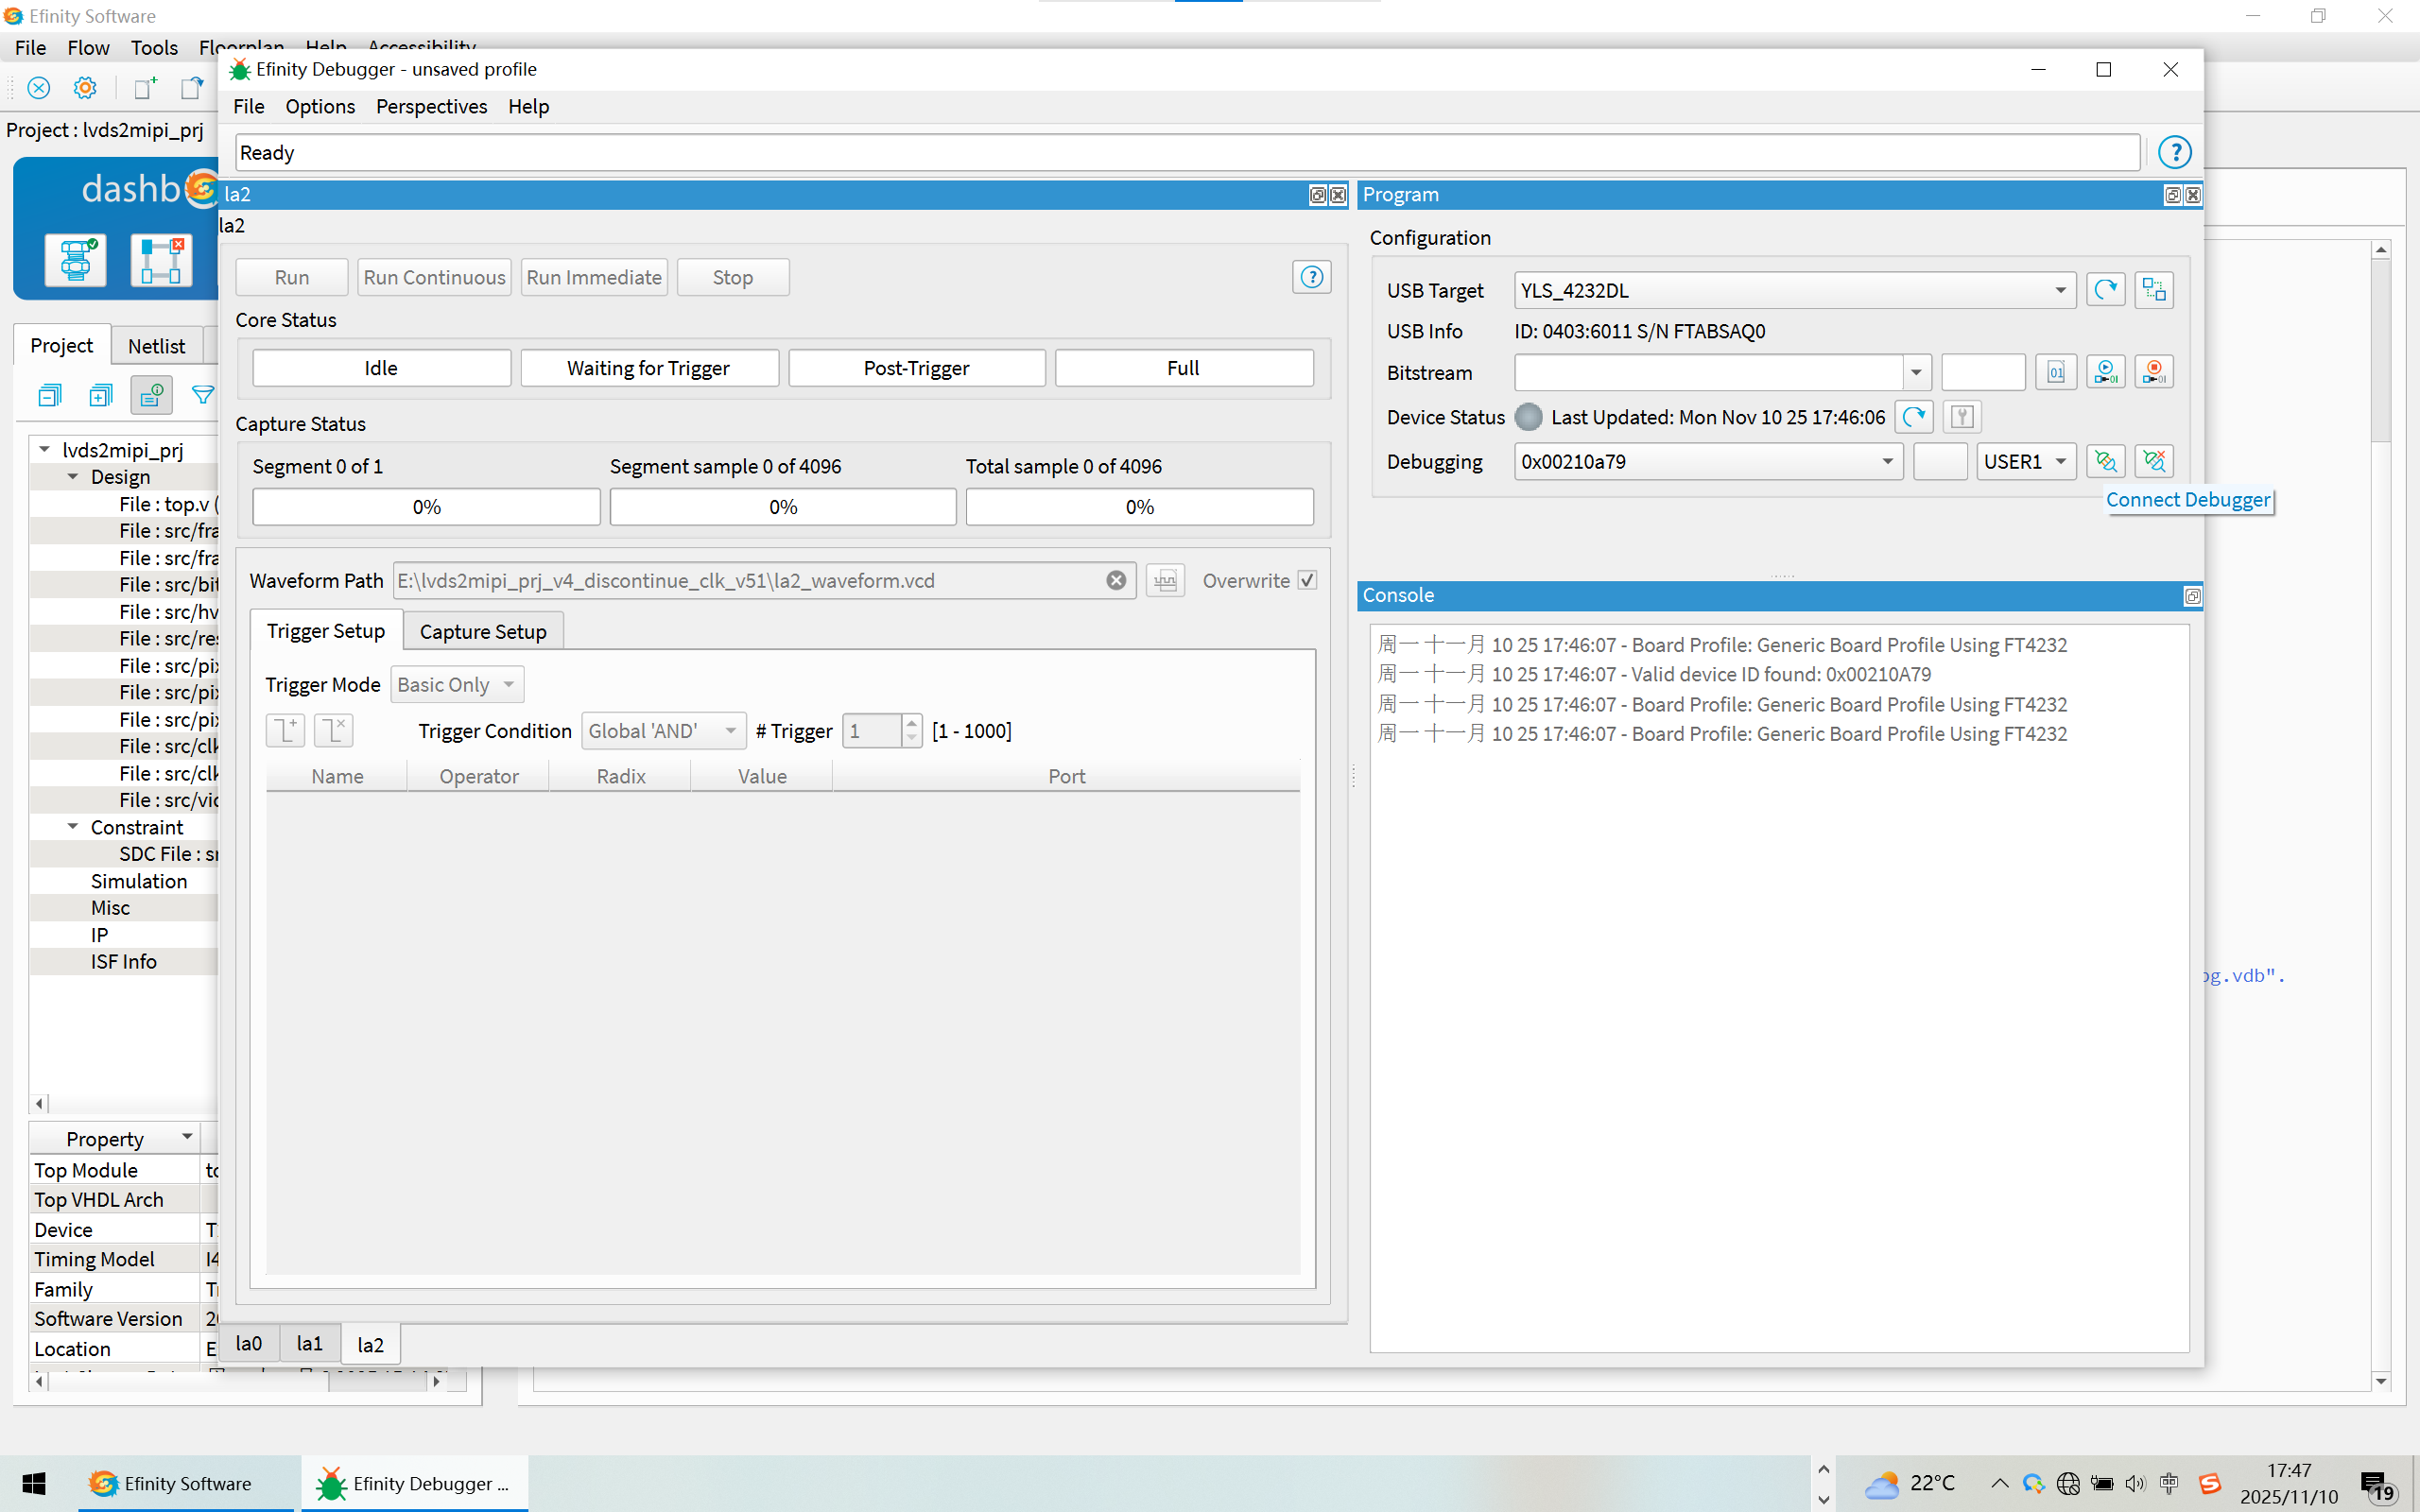The width and height of the screenshot is (2420, 1512).
Task: Click the Connect Debugger plug icon
Action: [2105, 461]
